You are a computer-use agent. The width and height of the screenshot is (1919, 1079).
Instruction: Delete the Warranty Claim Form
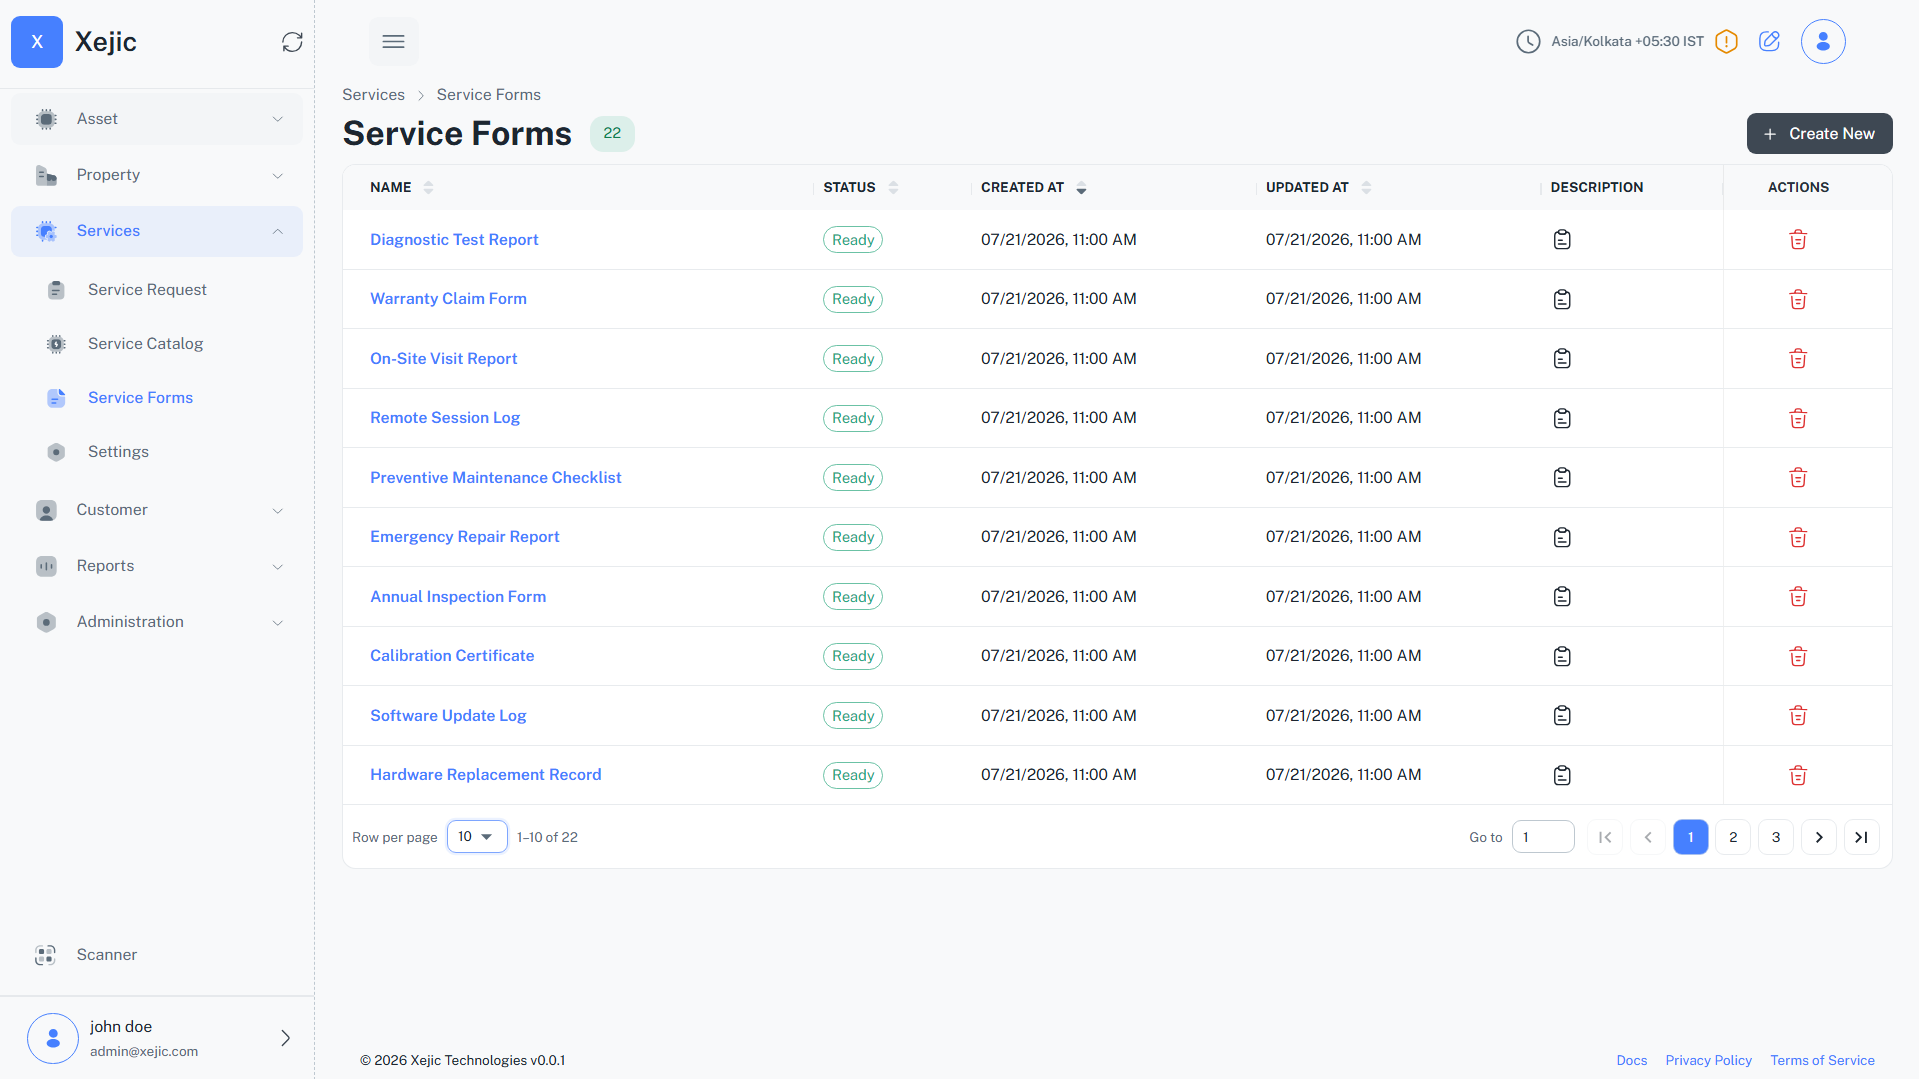1798,299
